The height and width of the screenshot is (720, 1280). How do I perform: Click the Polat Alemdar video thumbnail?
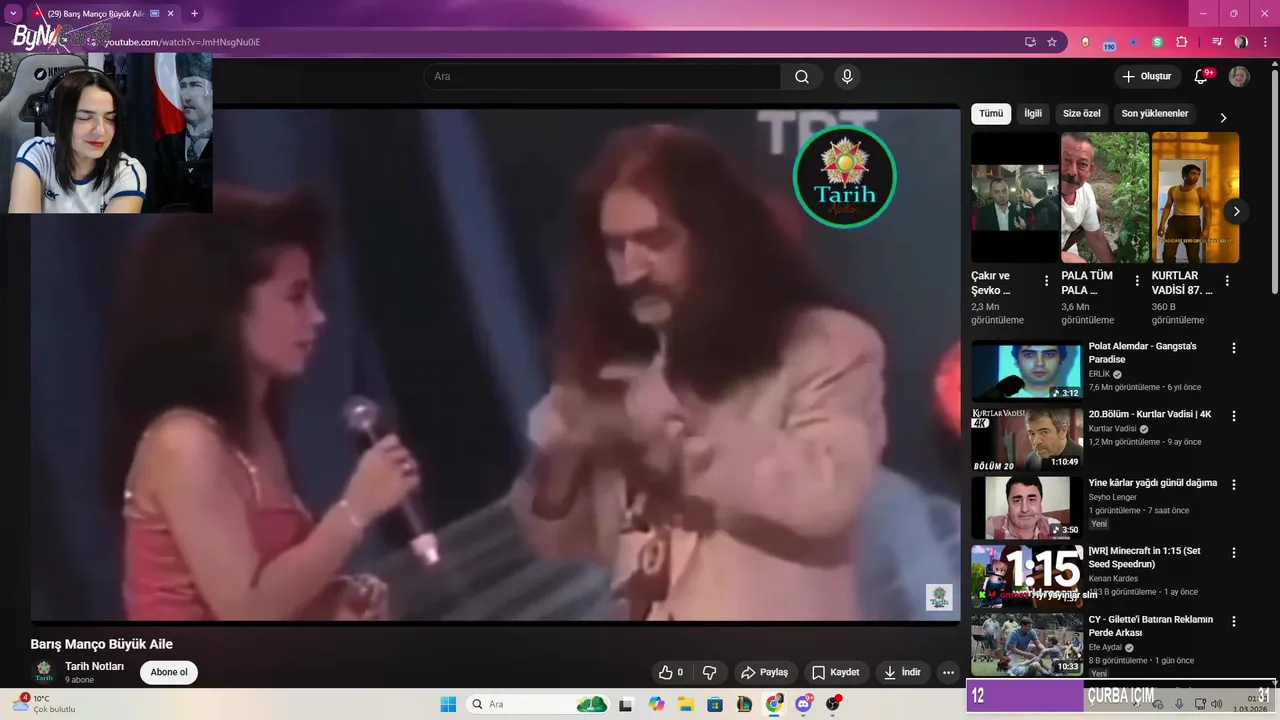pyautogui.click(x=1027, y=371)
